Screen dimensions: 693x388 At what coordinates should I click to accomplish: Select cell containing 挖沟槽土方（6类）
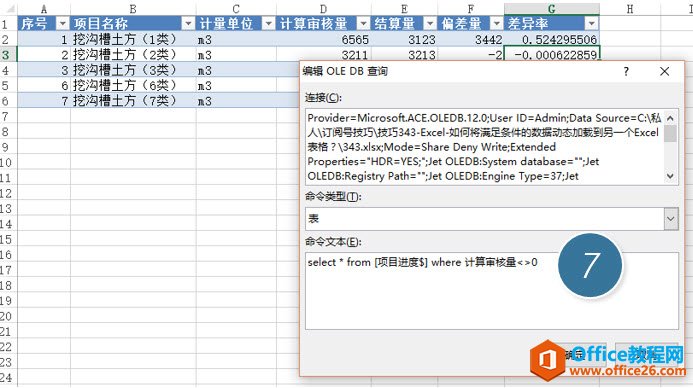click(x=133, y=85)
